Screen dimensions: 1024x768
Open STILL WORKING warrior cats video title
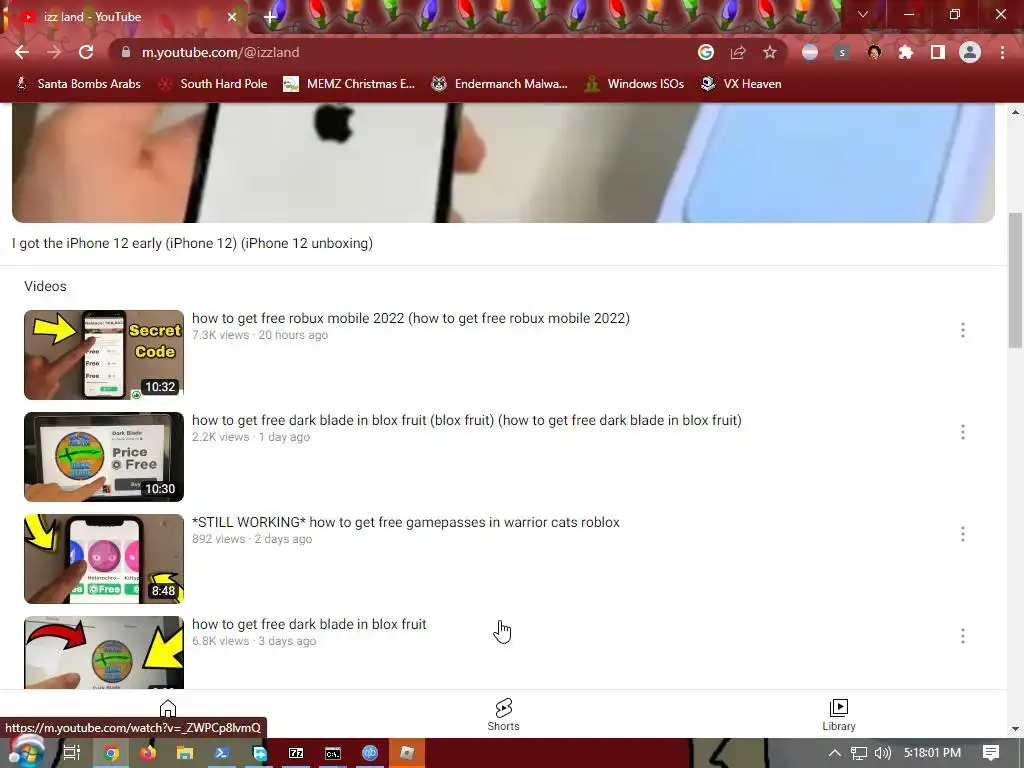click(x=406, y=522)
